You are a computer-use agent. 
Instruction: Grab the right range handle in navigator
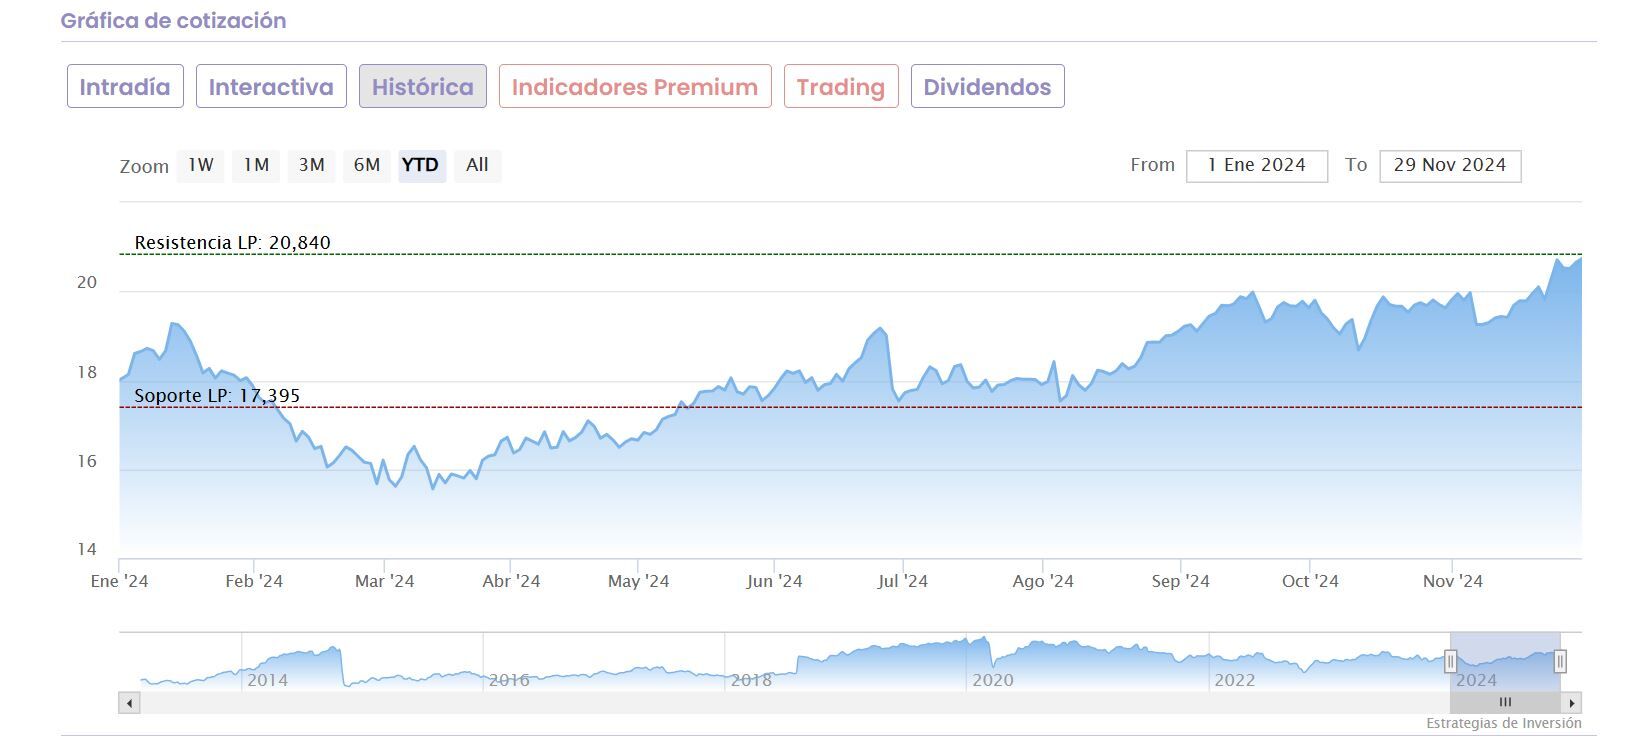click(x=1559, y=661)
